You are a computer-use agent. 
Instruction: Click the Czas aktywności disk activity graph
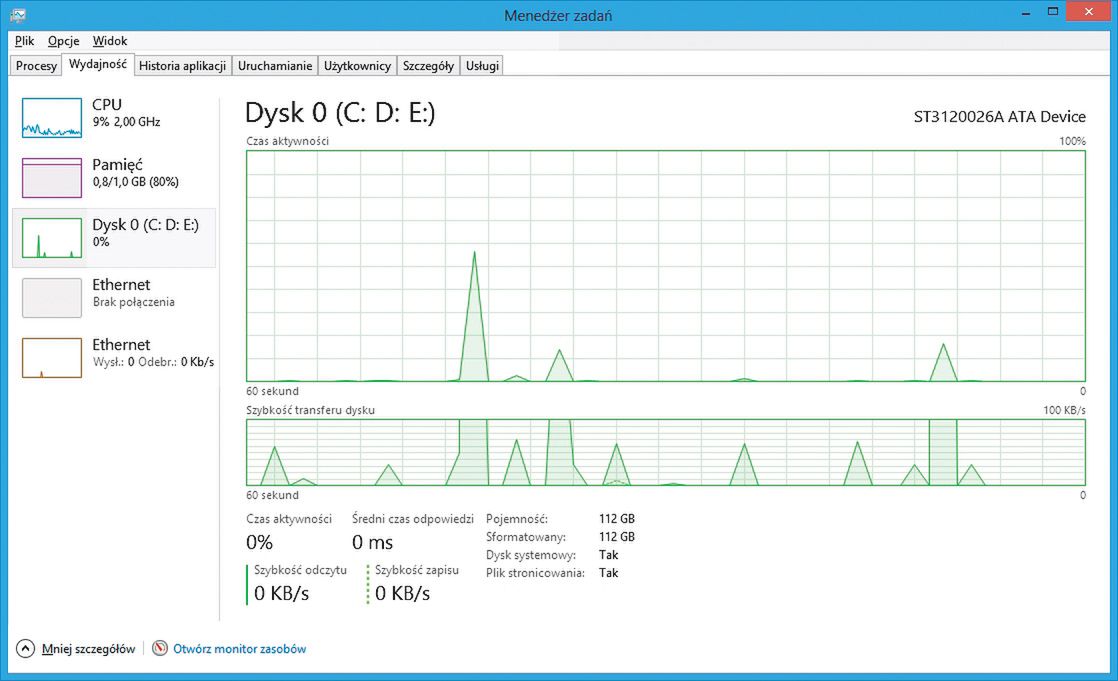tap(666, 266)
